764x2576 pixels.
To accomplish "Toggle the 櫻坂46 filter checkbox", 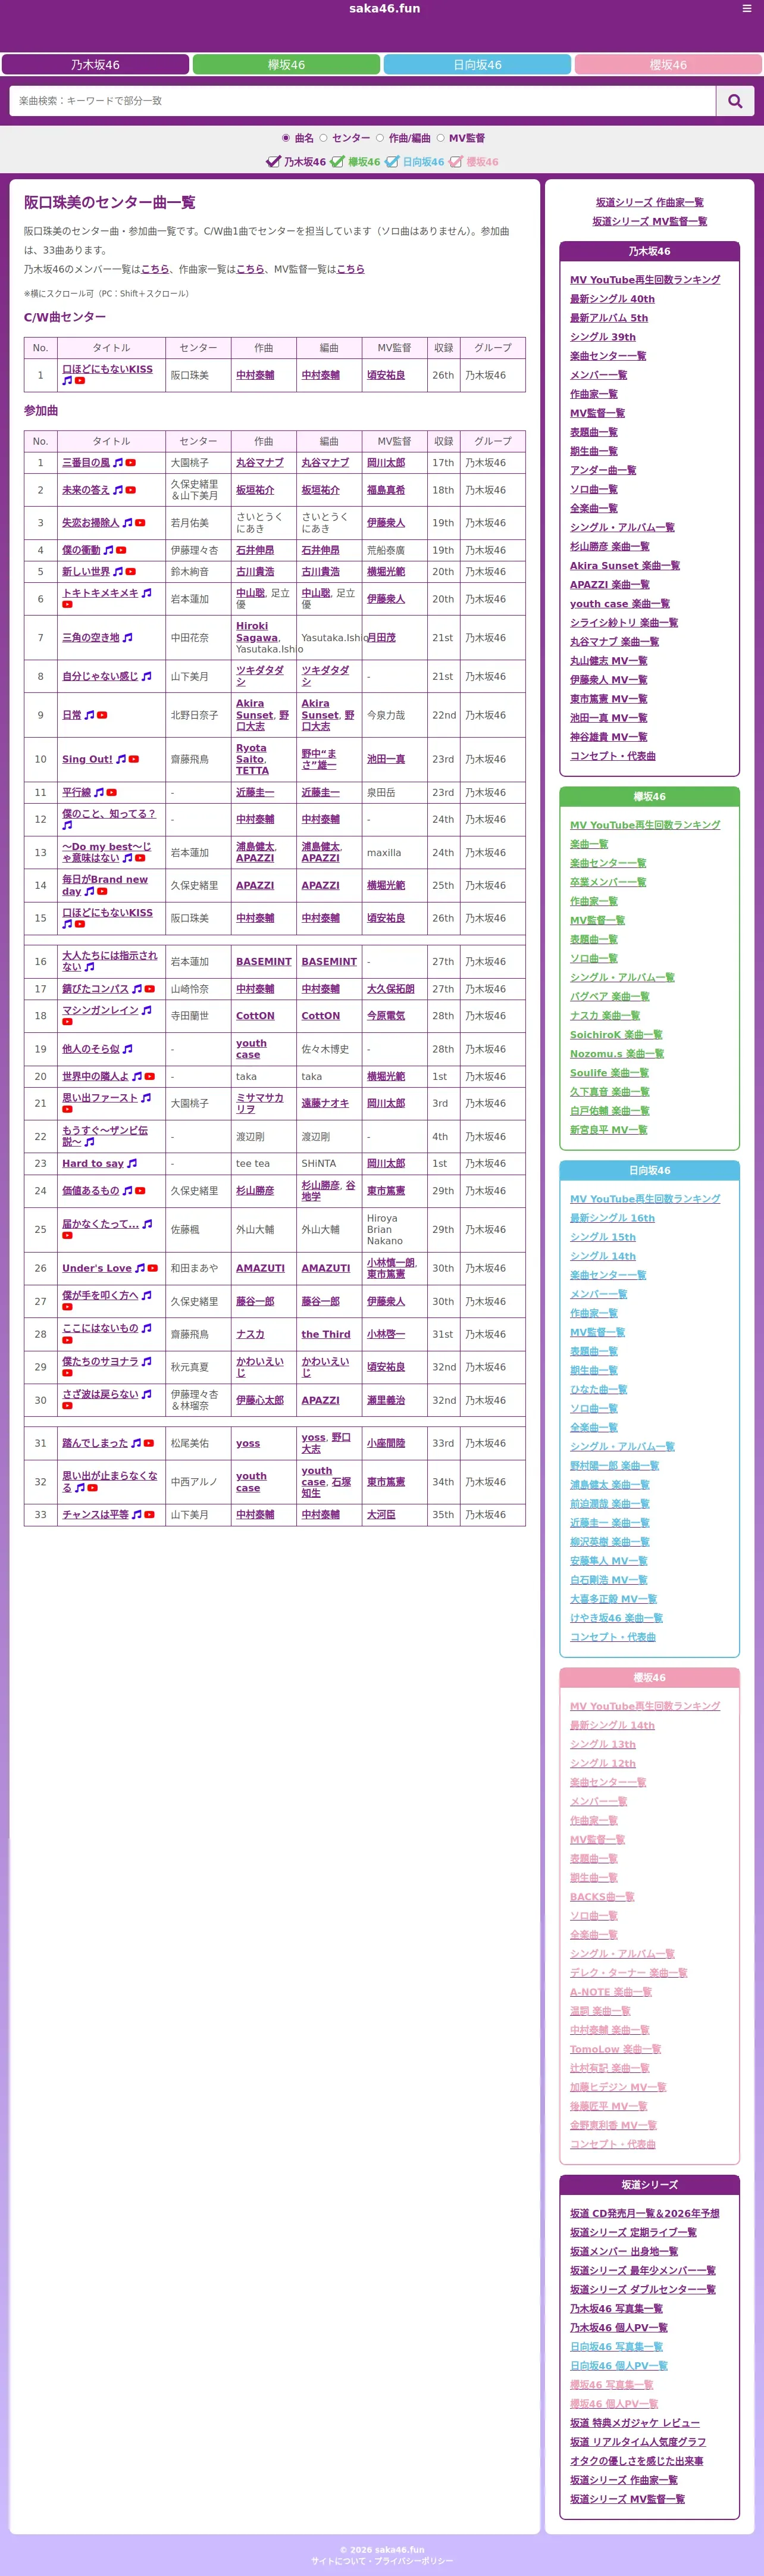I will click(455, 162).
